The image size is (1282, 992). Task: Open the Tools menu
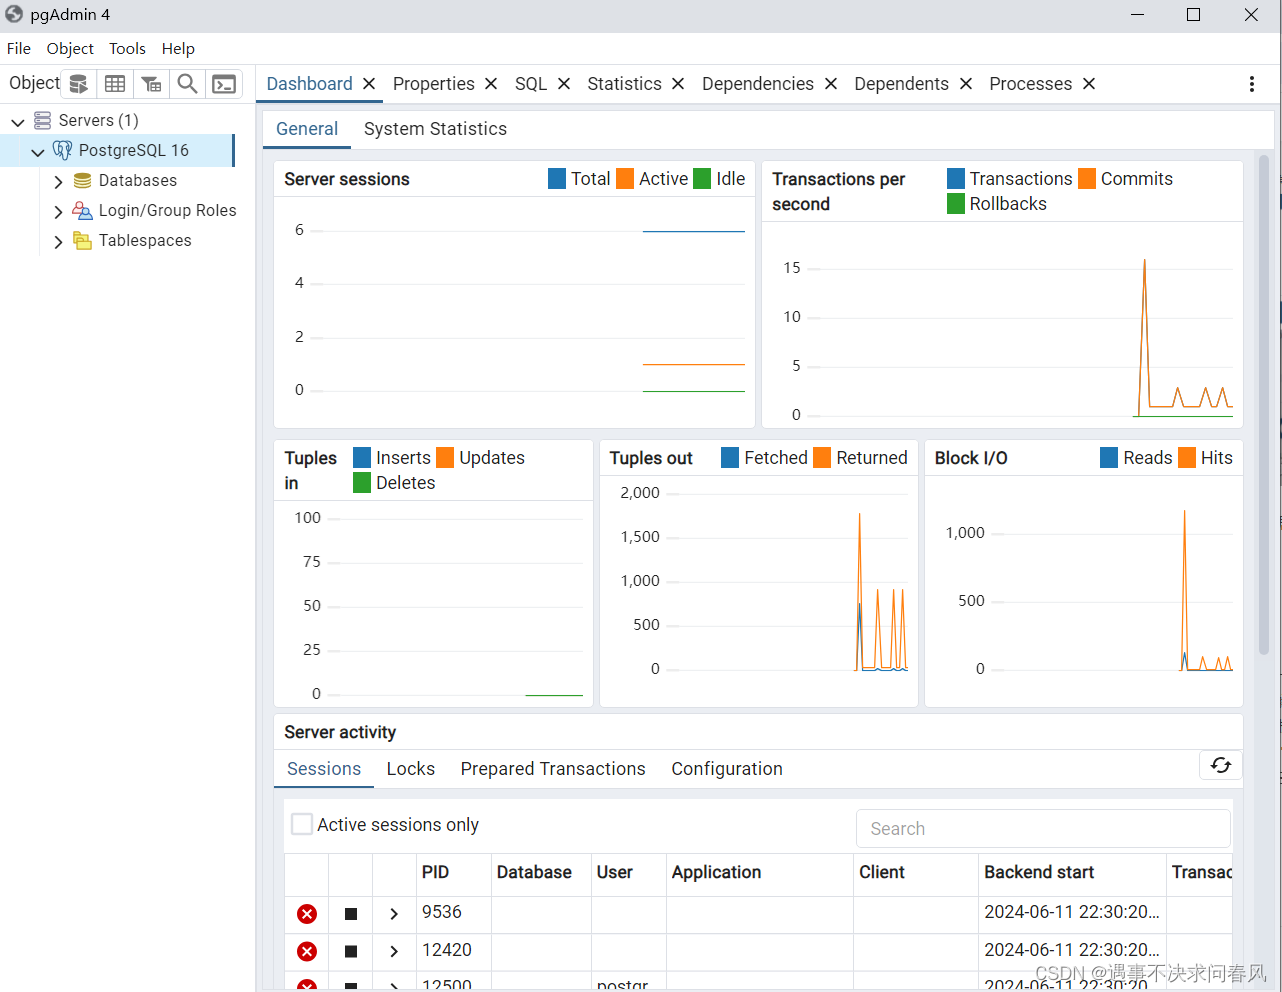pos(127,49)
